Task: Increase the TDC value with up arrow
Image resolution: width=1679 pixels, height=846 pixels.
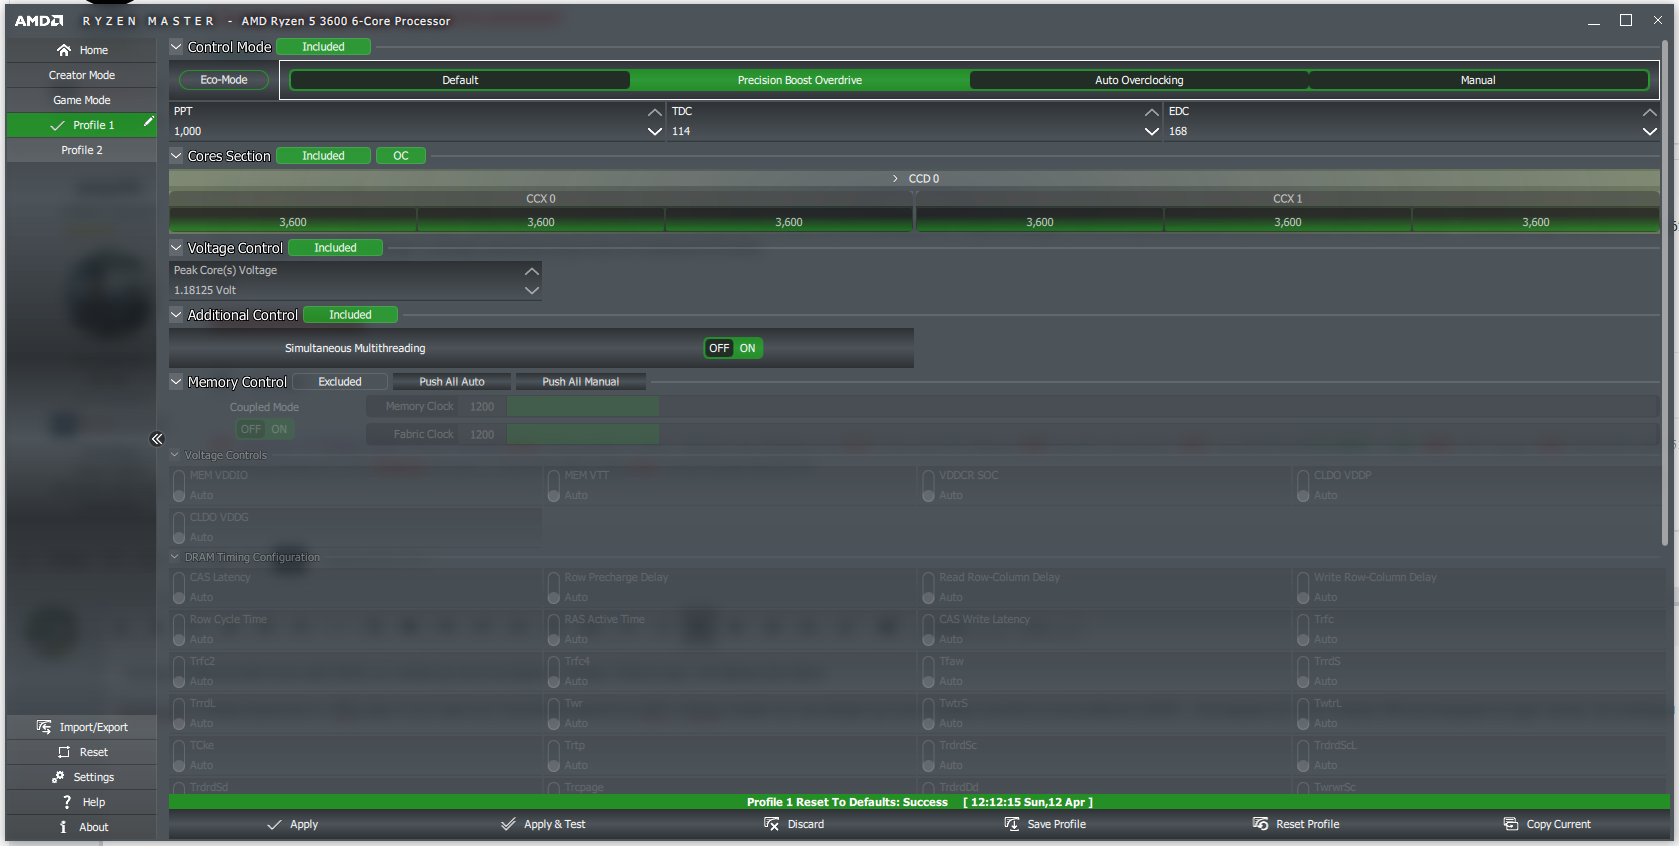Action: 1152,112
